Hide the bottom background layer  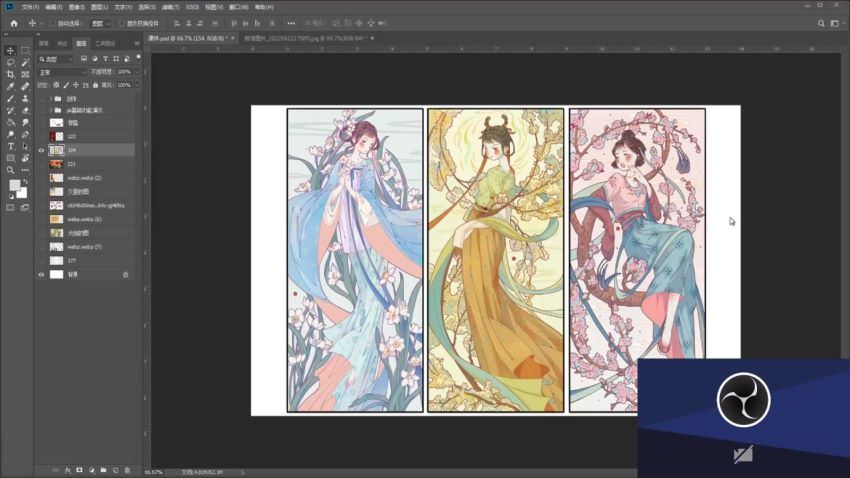(x=41, y=275)
